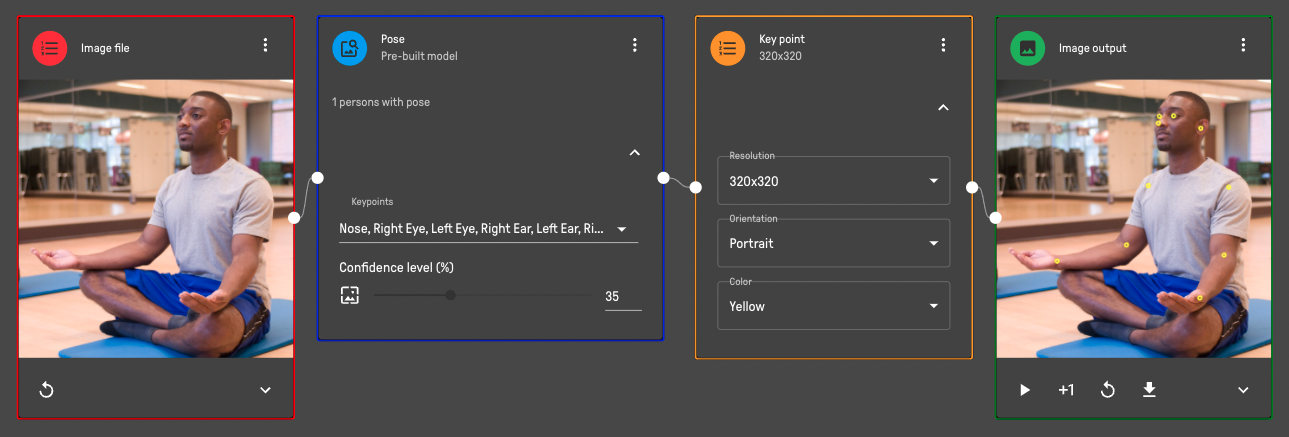1289x437 pixels.
Task: Open the Color dropdown showing Yellow
Action: point(834,306)
